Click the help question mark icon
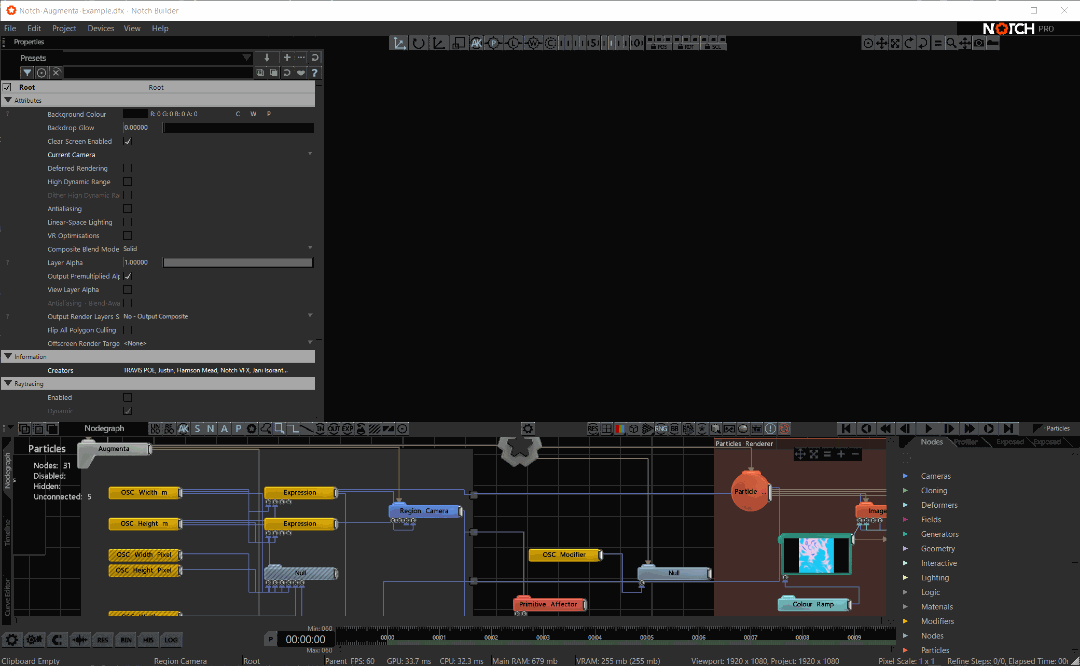The image size is (1080, 666). (x=315, y=72)
